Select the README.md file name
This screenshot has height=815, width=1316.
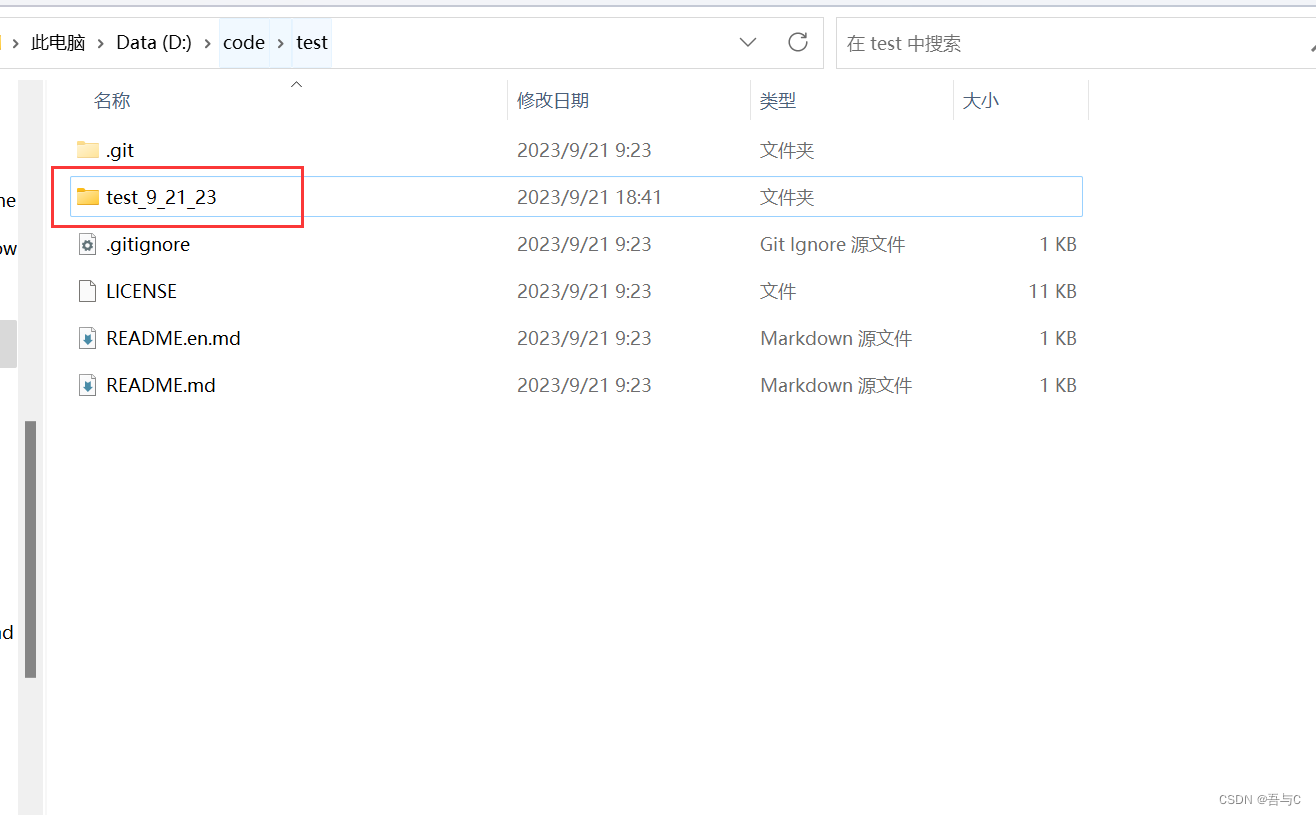[x=160, y=385]
